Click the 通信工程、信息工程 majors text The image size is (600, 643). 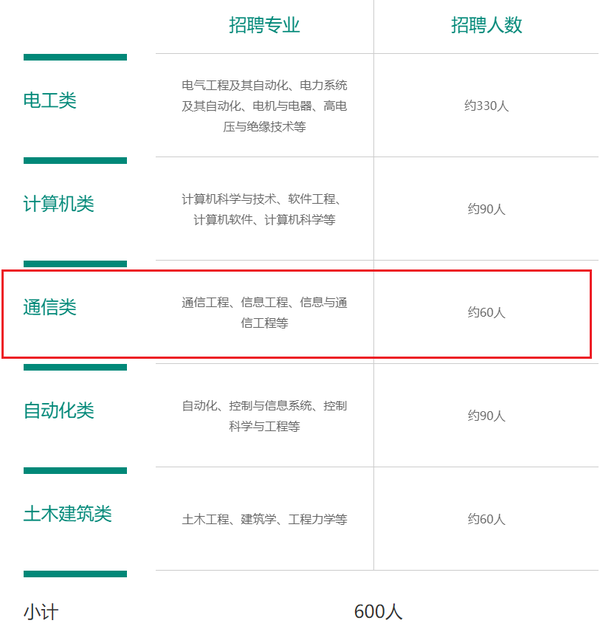click(x=265, y=312)
